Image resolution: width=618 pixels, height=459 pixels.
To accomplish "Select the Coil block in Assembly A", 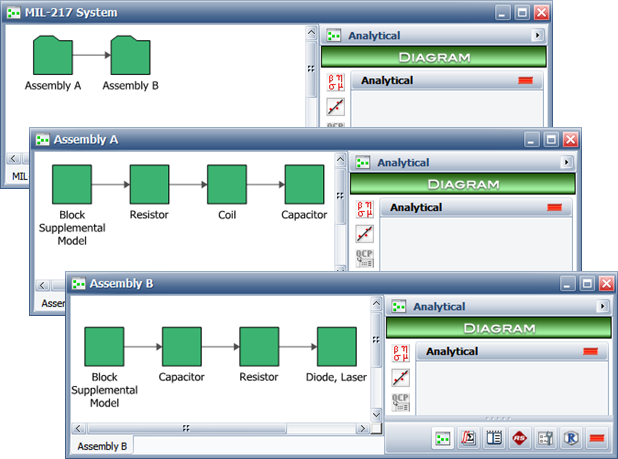I will (226, 185).
